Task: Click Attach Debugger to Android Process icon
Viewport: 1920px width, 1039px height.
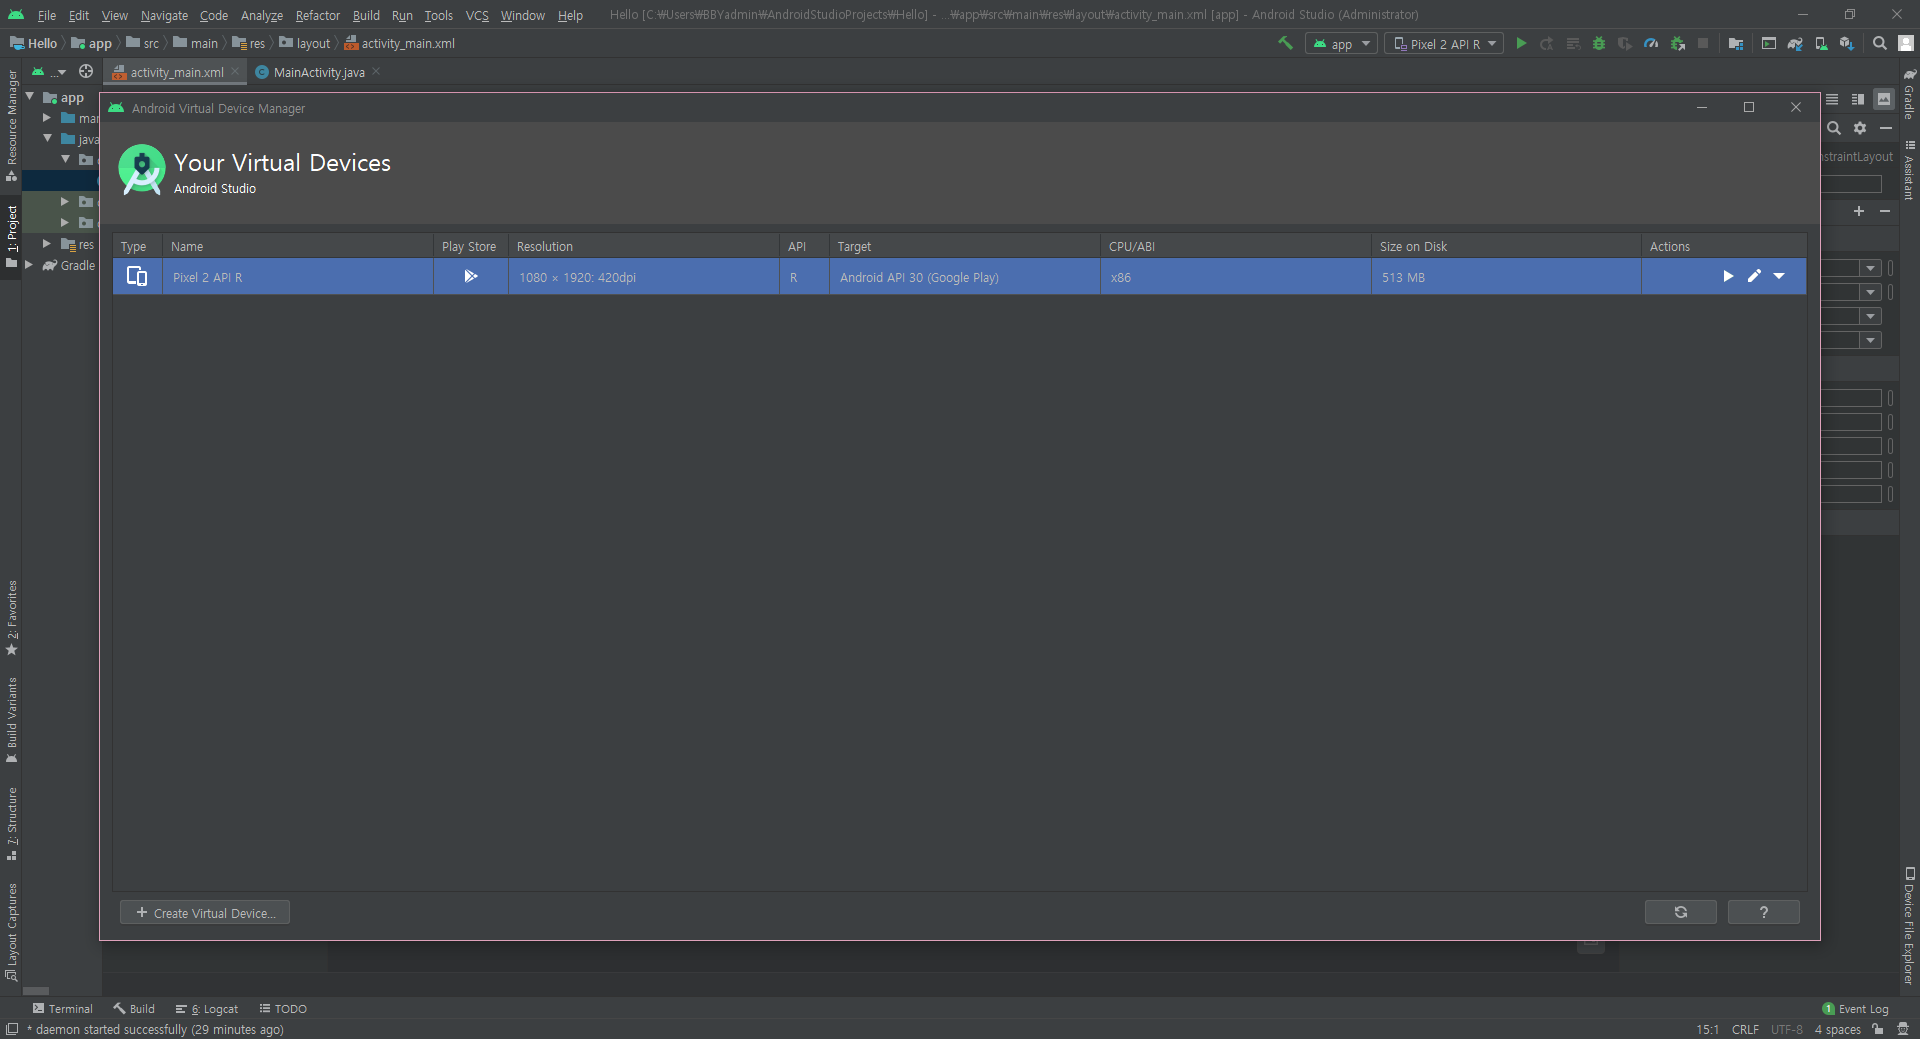Action: [x=1677, y=43]
